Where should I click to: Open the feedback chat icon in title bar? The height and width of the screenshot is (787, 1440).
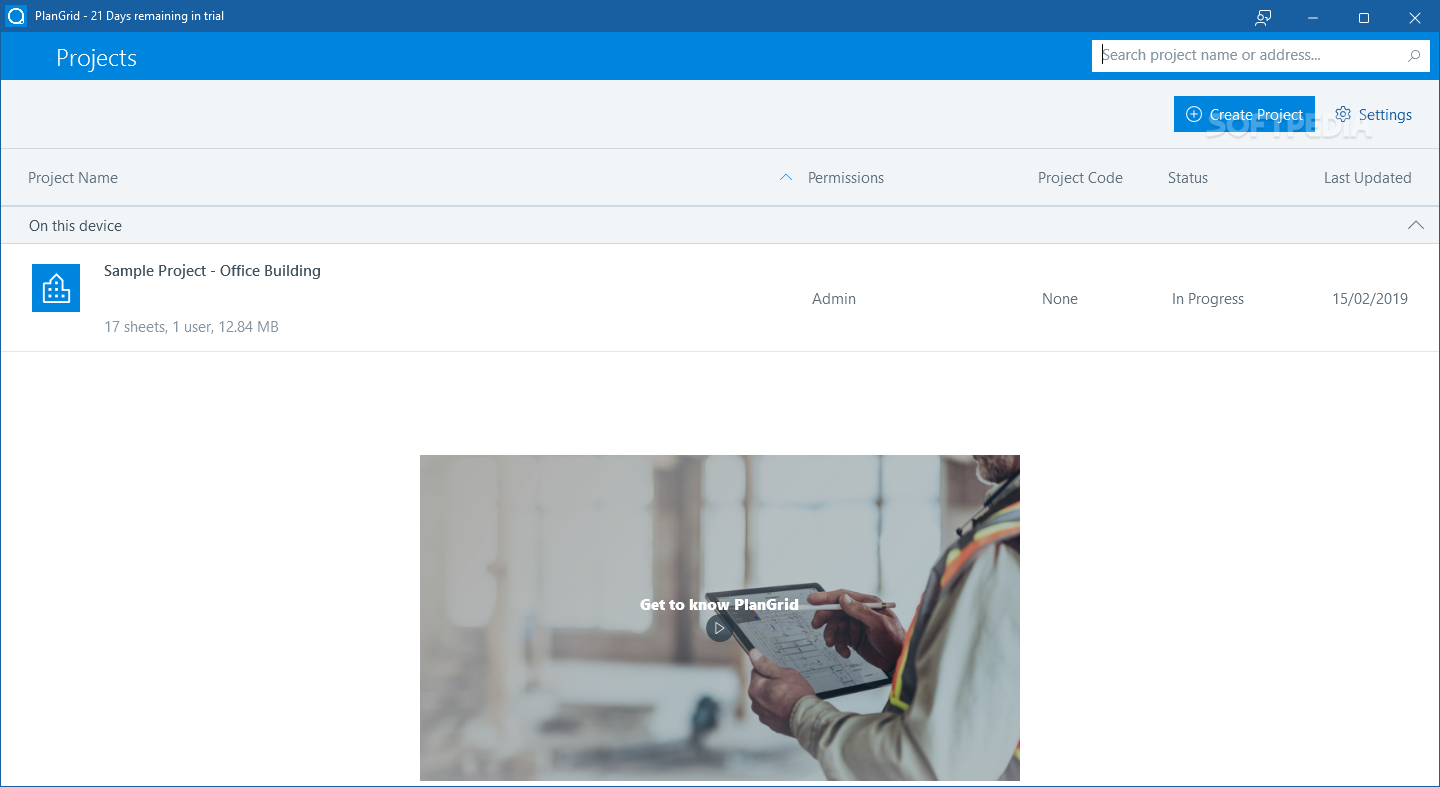(1264, 17)
